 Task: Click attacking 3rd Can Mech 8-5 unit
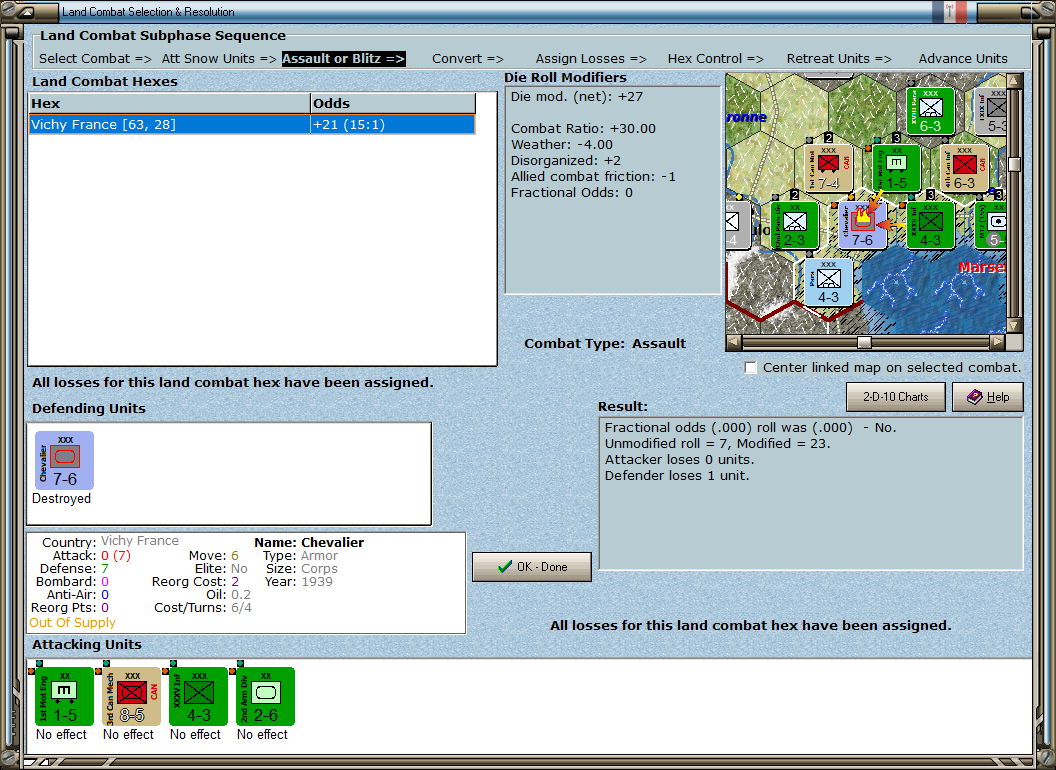[x=131, y=697]
